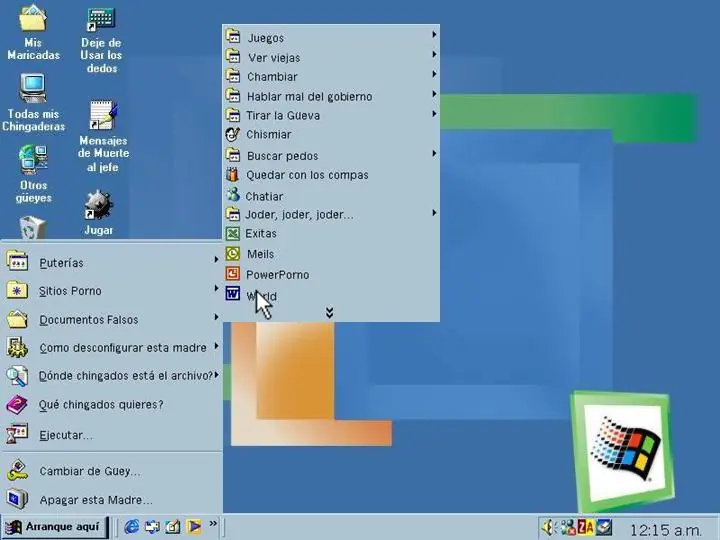
Task: Click the ZA ZoneAlarm tray icon
Action: (585, 527)
